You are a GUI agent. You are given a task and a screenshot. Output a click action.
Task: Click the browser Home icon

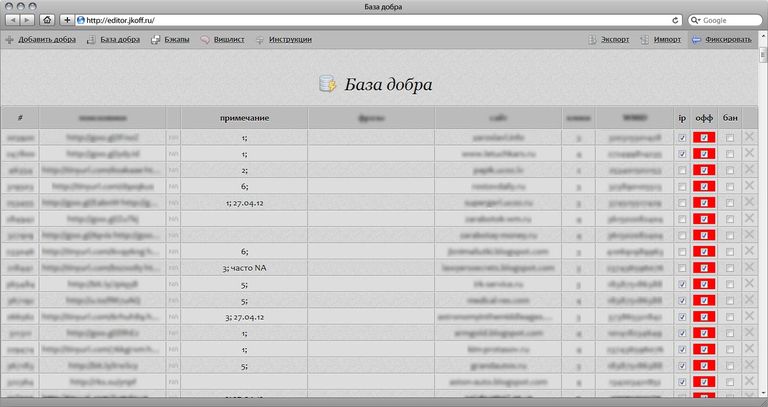(x=48, y=19)
